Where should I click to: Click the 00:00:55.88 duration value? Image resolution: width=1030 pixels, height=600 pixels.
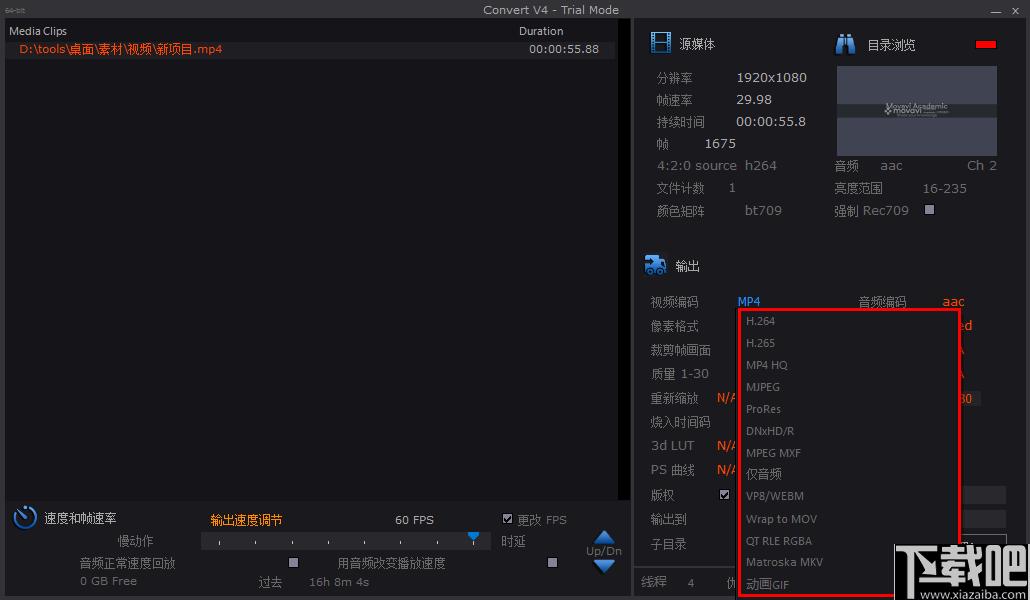tap(564, 49)
